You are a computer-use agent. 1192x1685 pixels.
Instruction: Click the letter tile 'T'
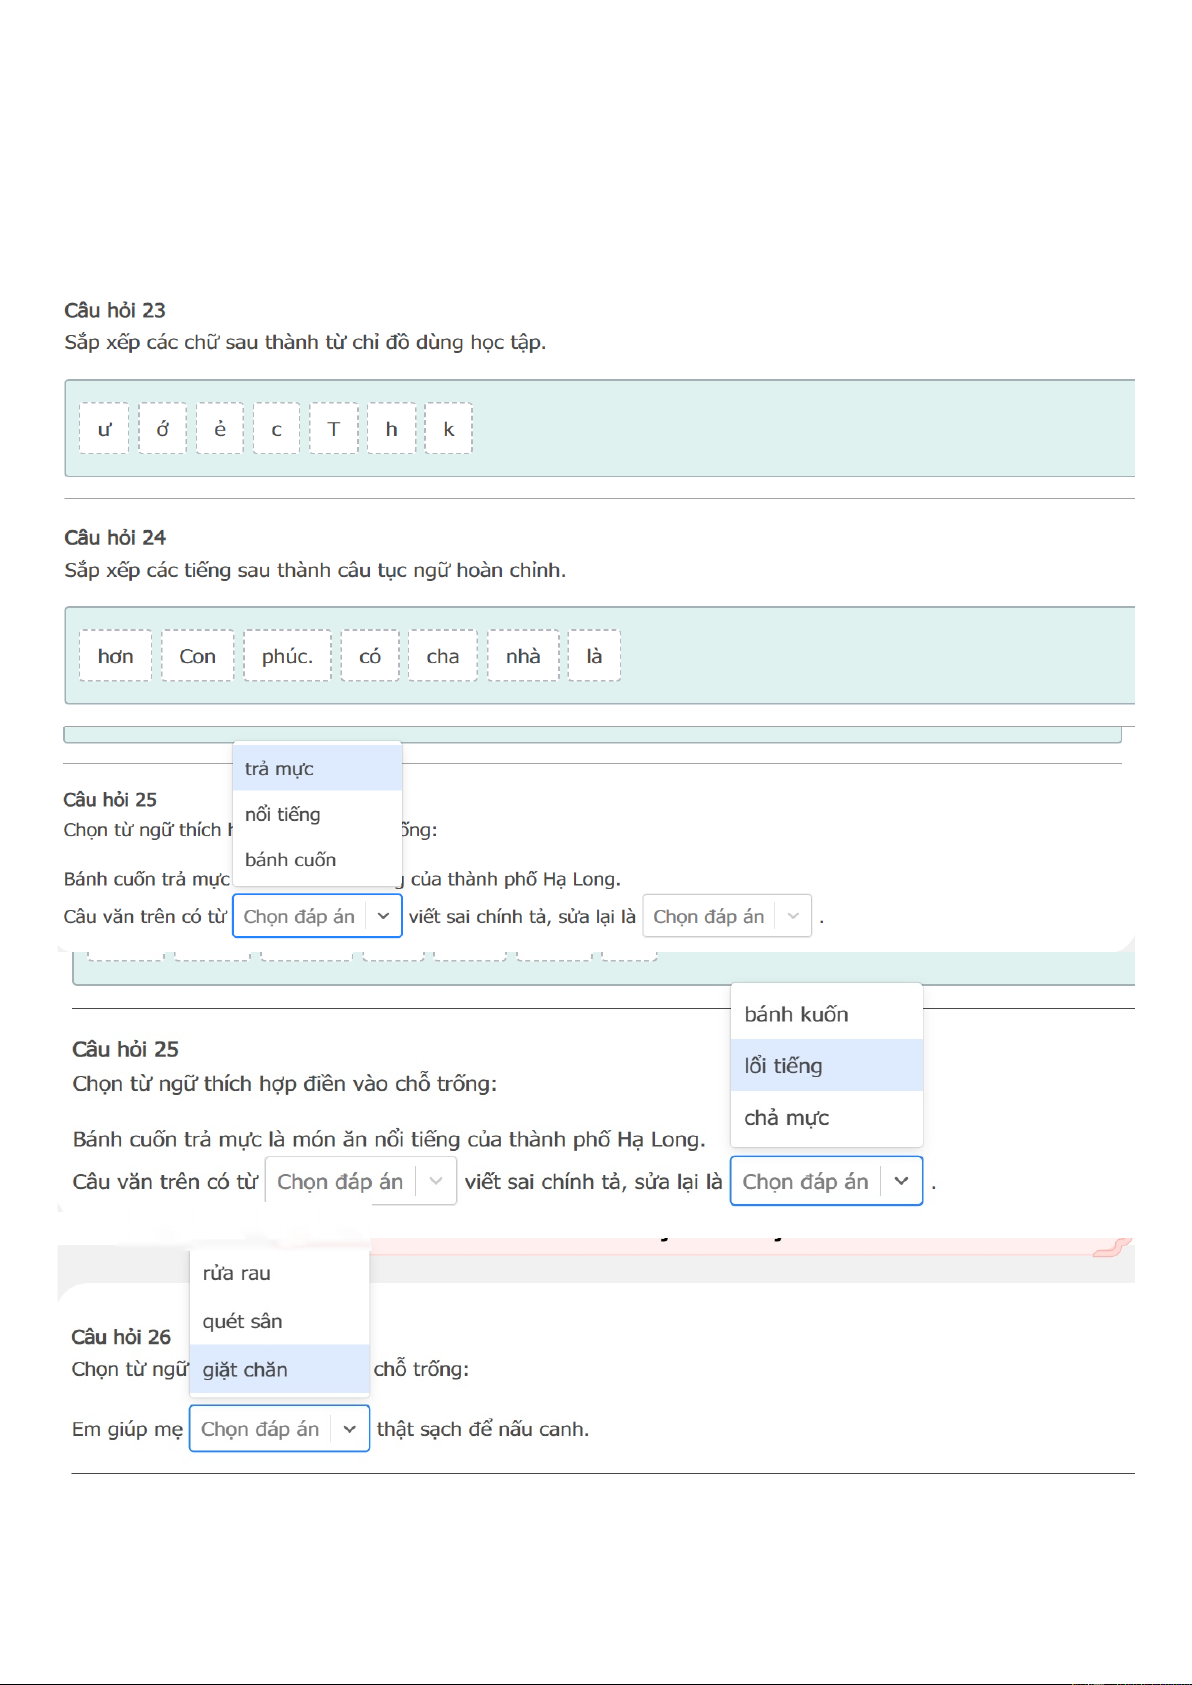click(334, 429)
